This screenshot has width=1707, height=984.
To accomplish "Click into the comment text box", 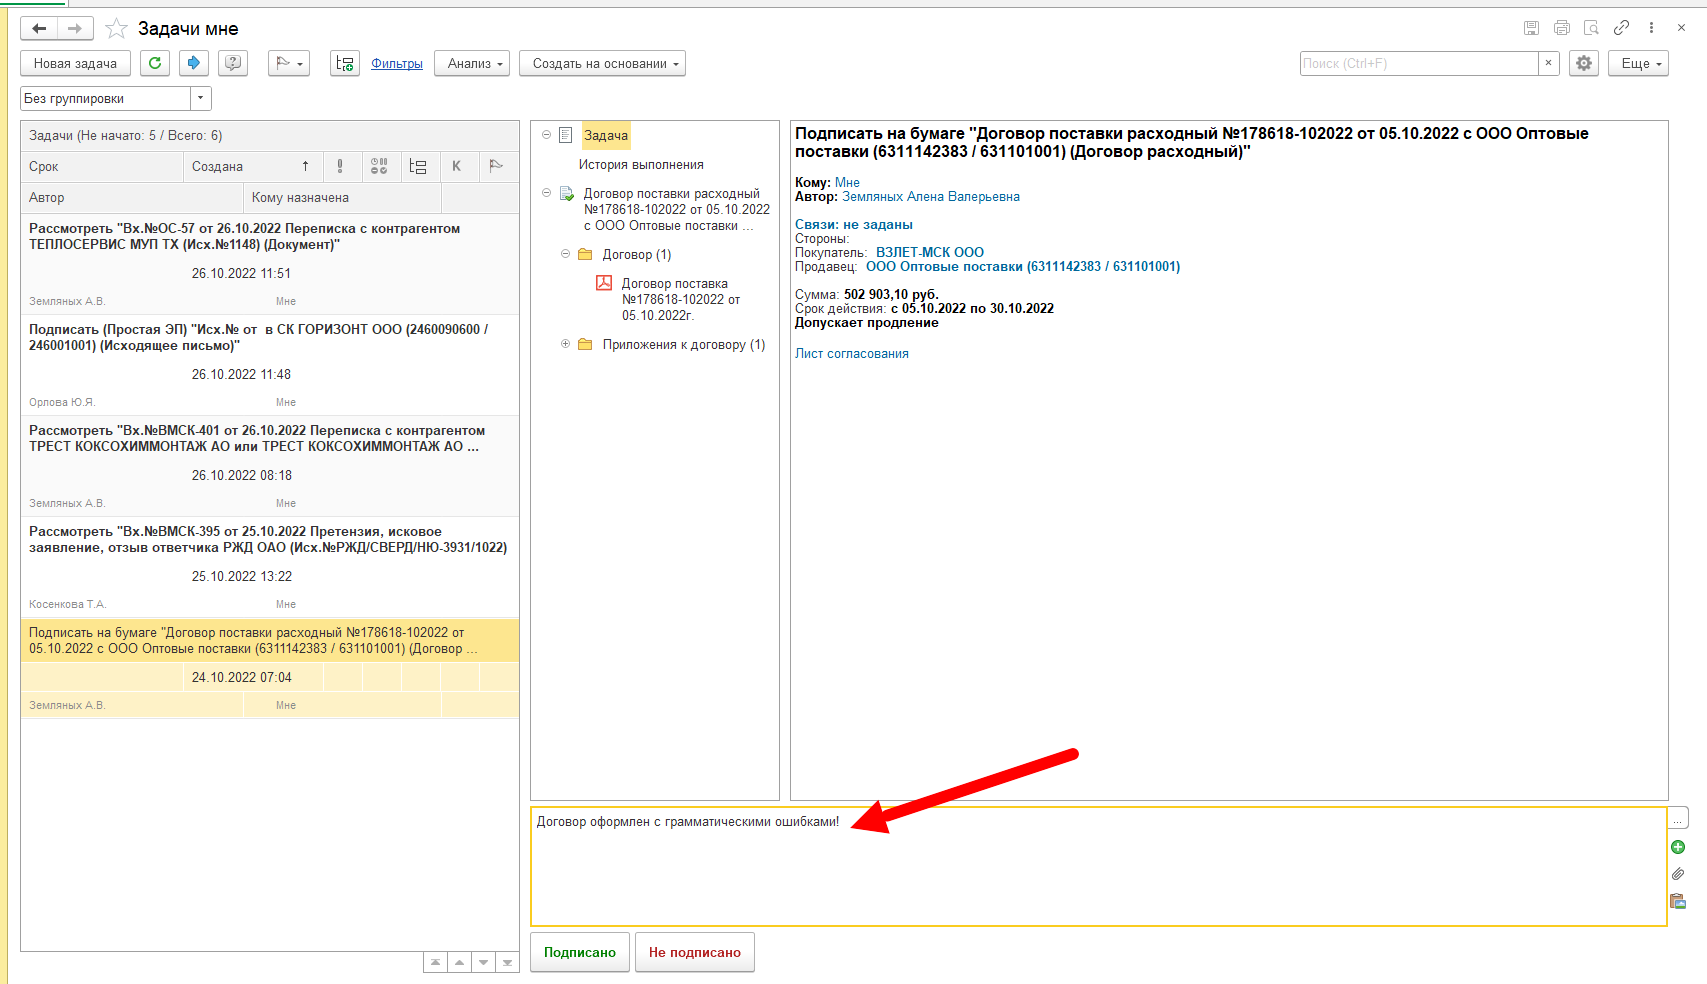I will (x=1098, y=866).
